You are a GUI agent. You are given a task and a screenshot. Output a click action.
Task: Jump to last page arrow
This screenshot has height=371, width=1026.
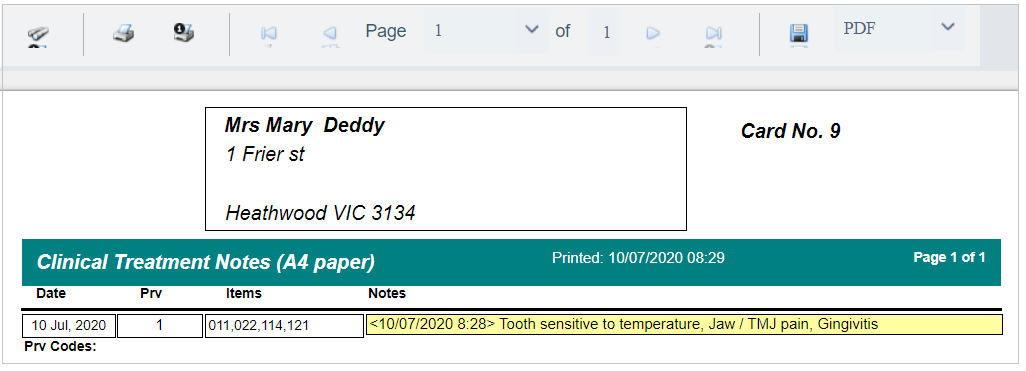(x=713, y=34)
